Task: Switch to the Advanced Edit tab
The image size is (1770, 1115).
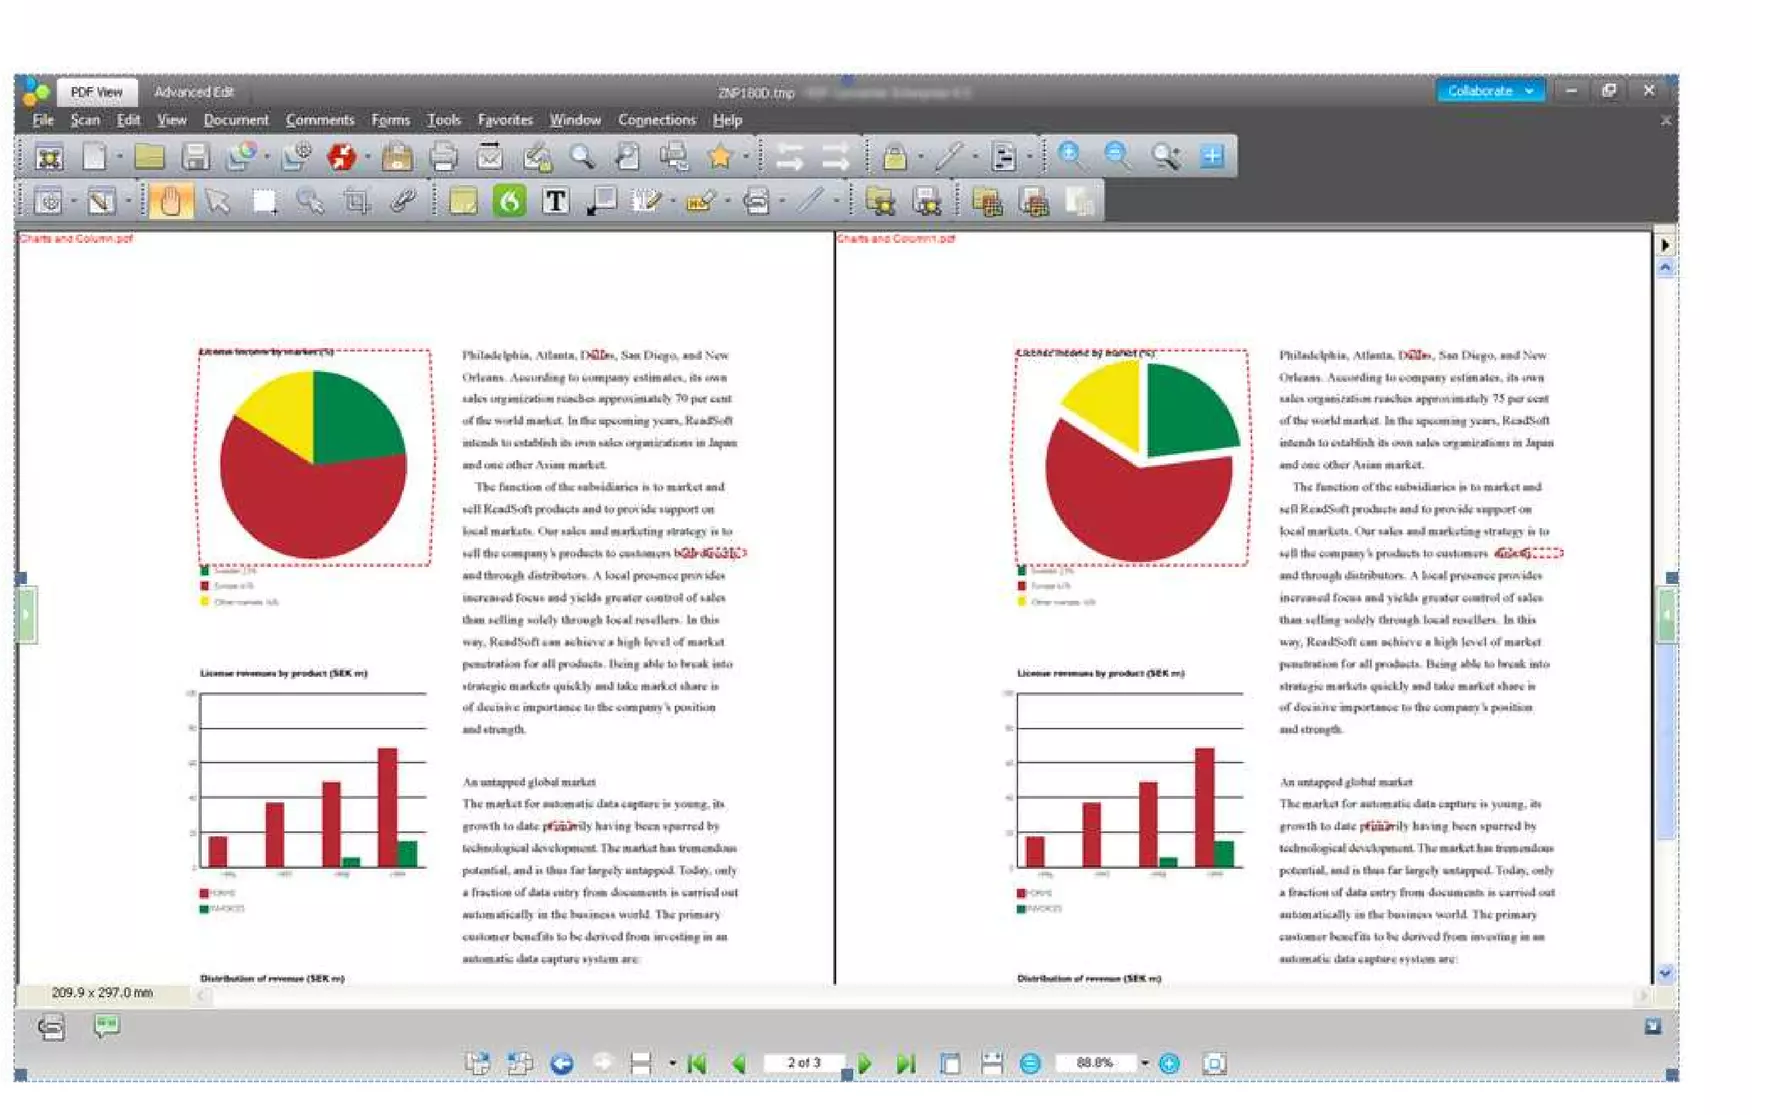Action: point(194,92)
